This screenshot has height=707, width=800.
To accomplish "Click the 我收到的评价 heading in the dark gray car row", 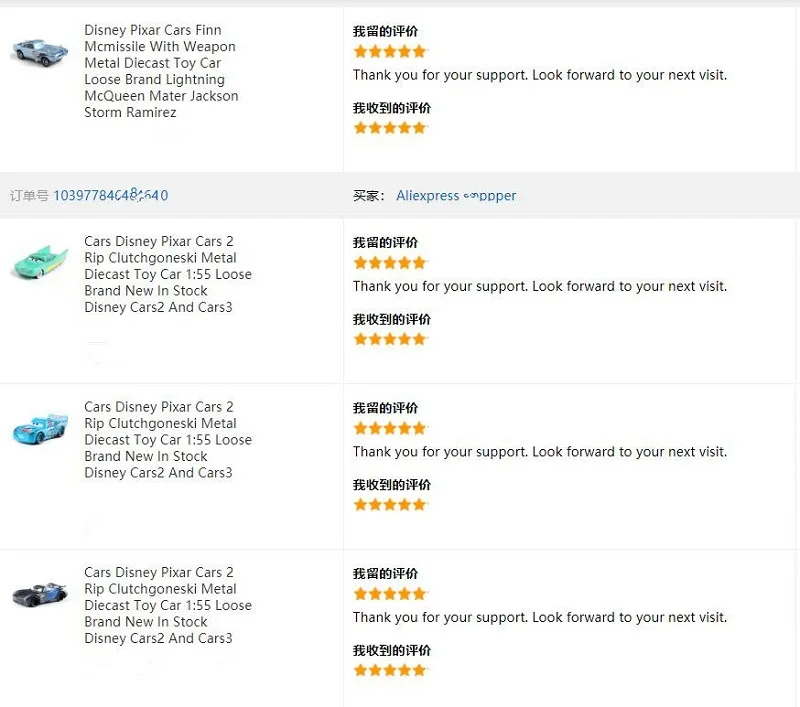I will tap(392, 650).
